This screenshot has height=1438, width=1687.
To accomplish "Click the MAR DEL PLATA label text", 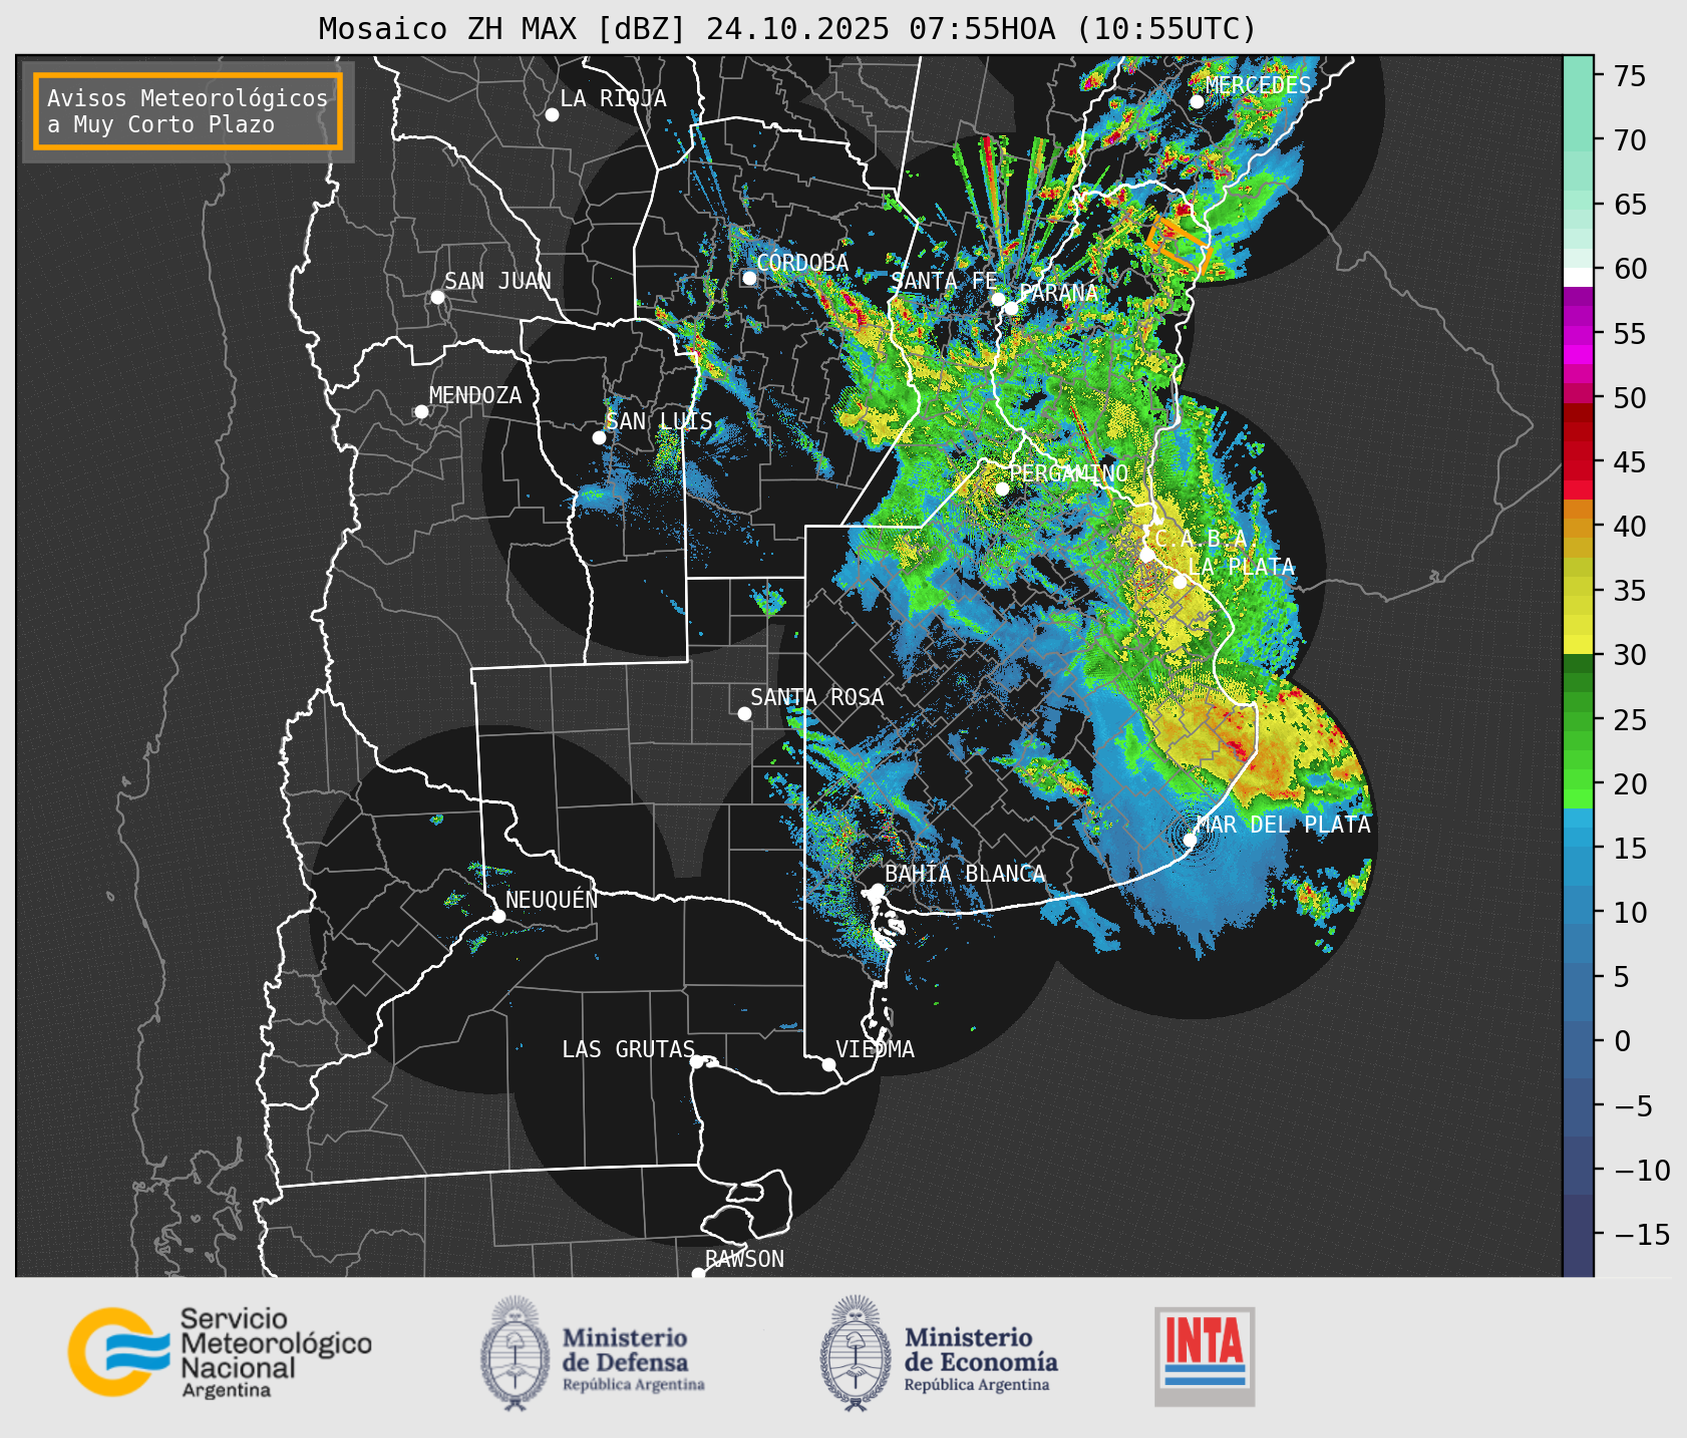I will 1283,824.
